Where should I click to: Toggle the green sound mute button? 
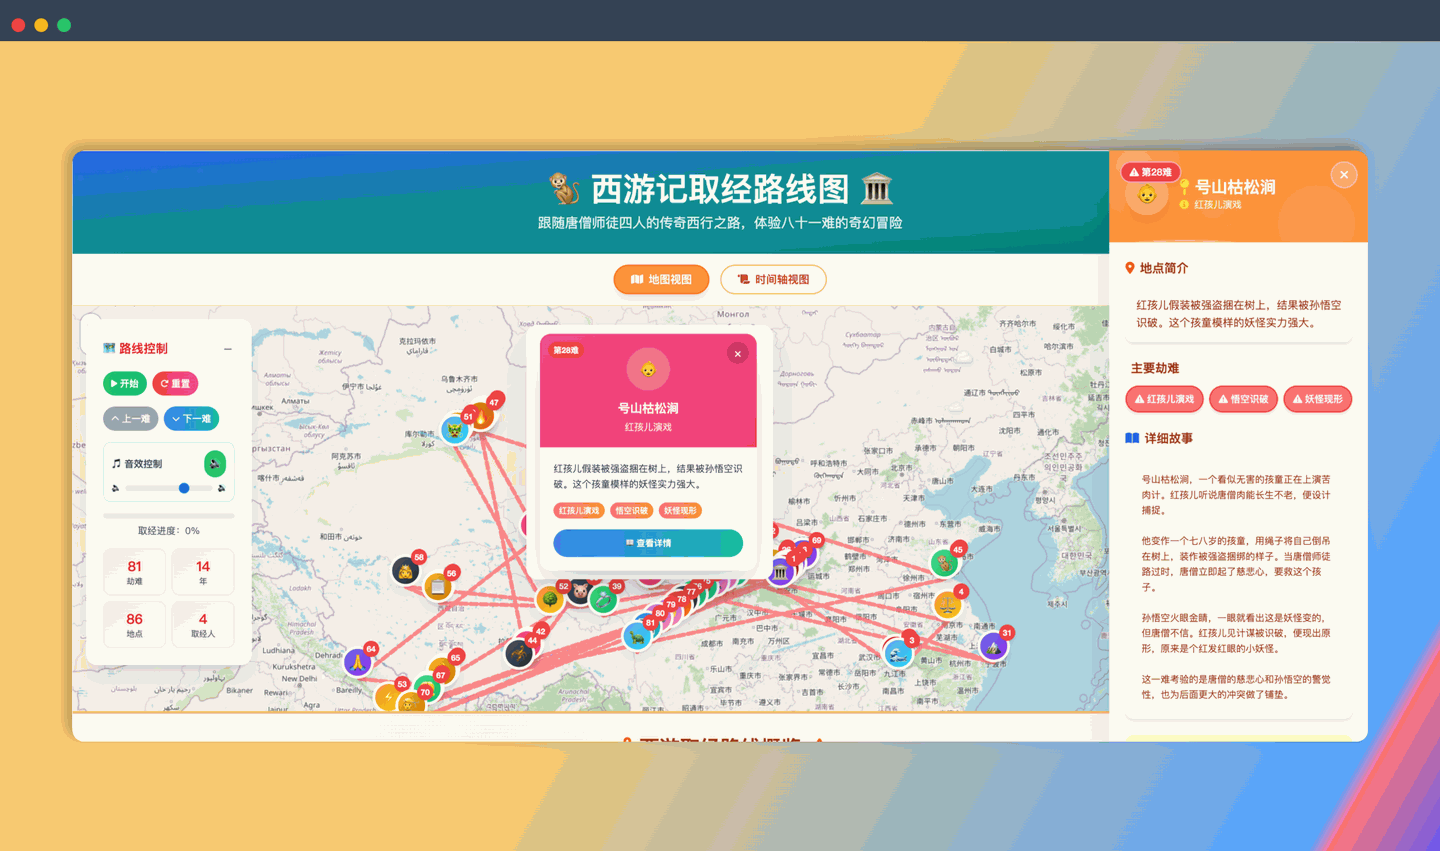point(214,463)
